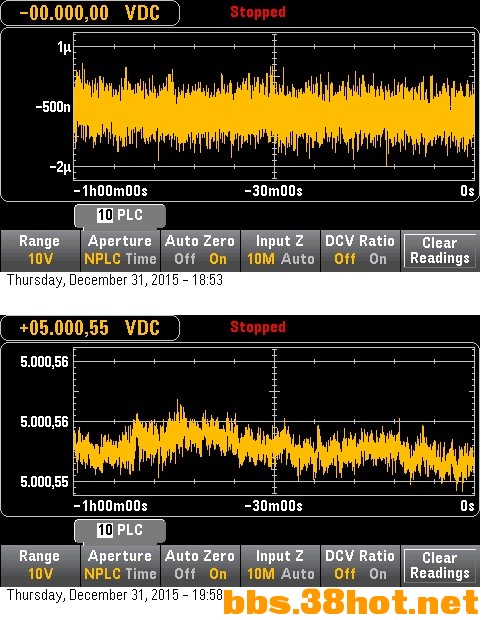Select the 10 PLC tab in bottom screen
Screen dimensions: 481x620
tap(120, 530)
